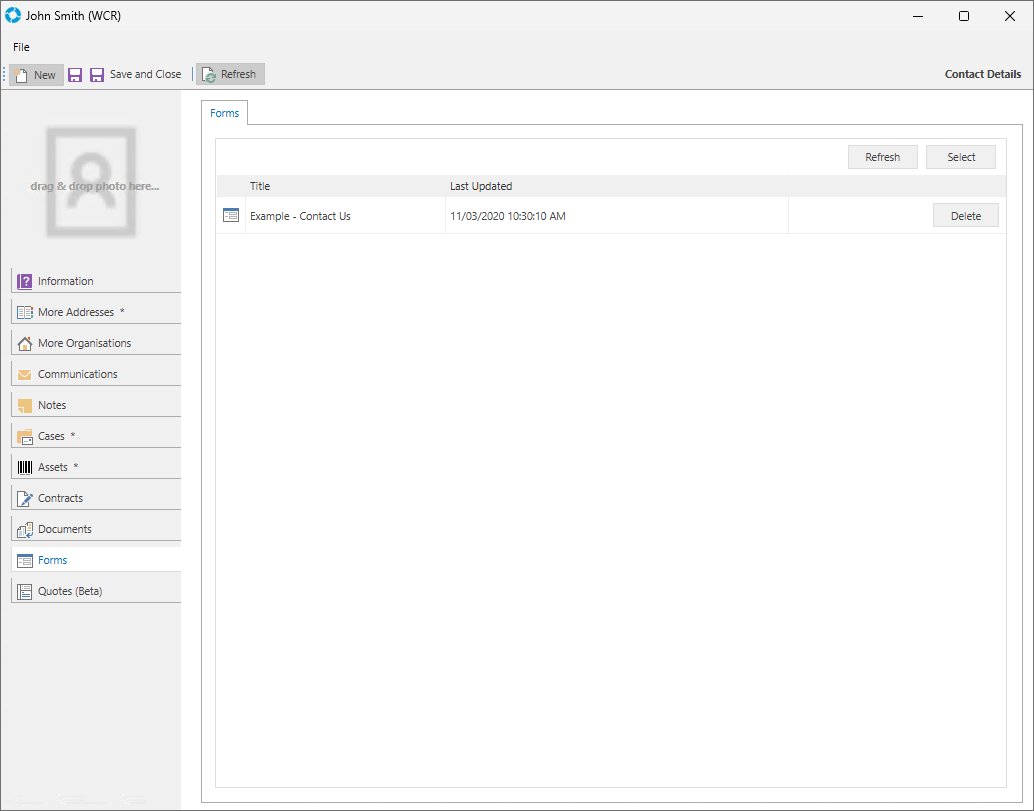Open the More Addresses sidebar item
The width and height of the screenshot is (1034, 811).
coord(76,312)
